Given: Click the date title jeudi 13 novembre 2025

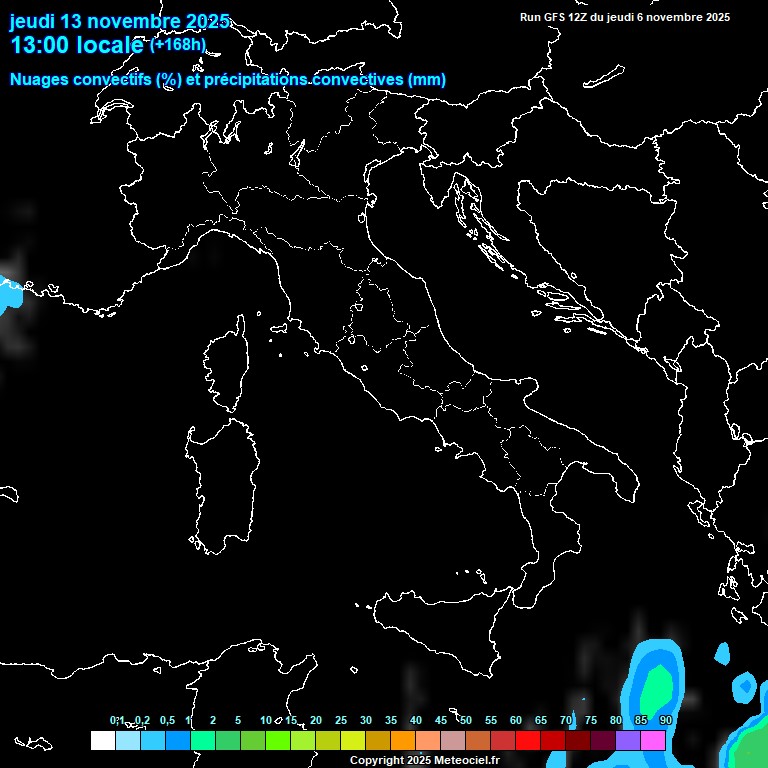Looking at the screenshot, I should click(x=119, y=21).
